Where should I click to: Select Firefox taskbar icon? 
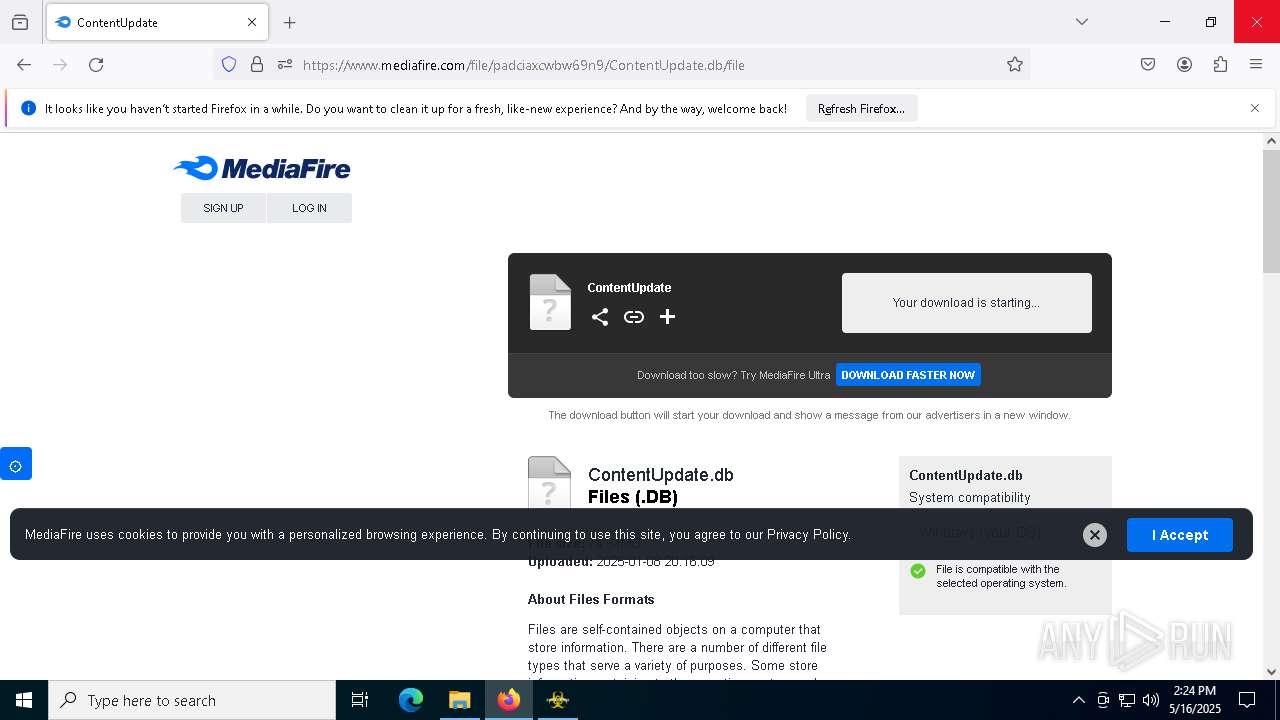click(x=509, y=700)
